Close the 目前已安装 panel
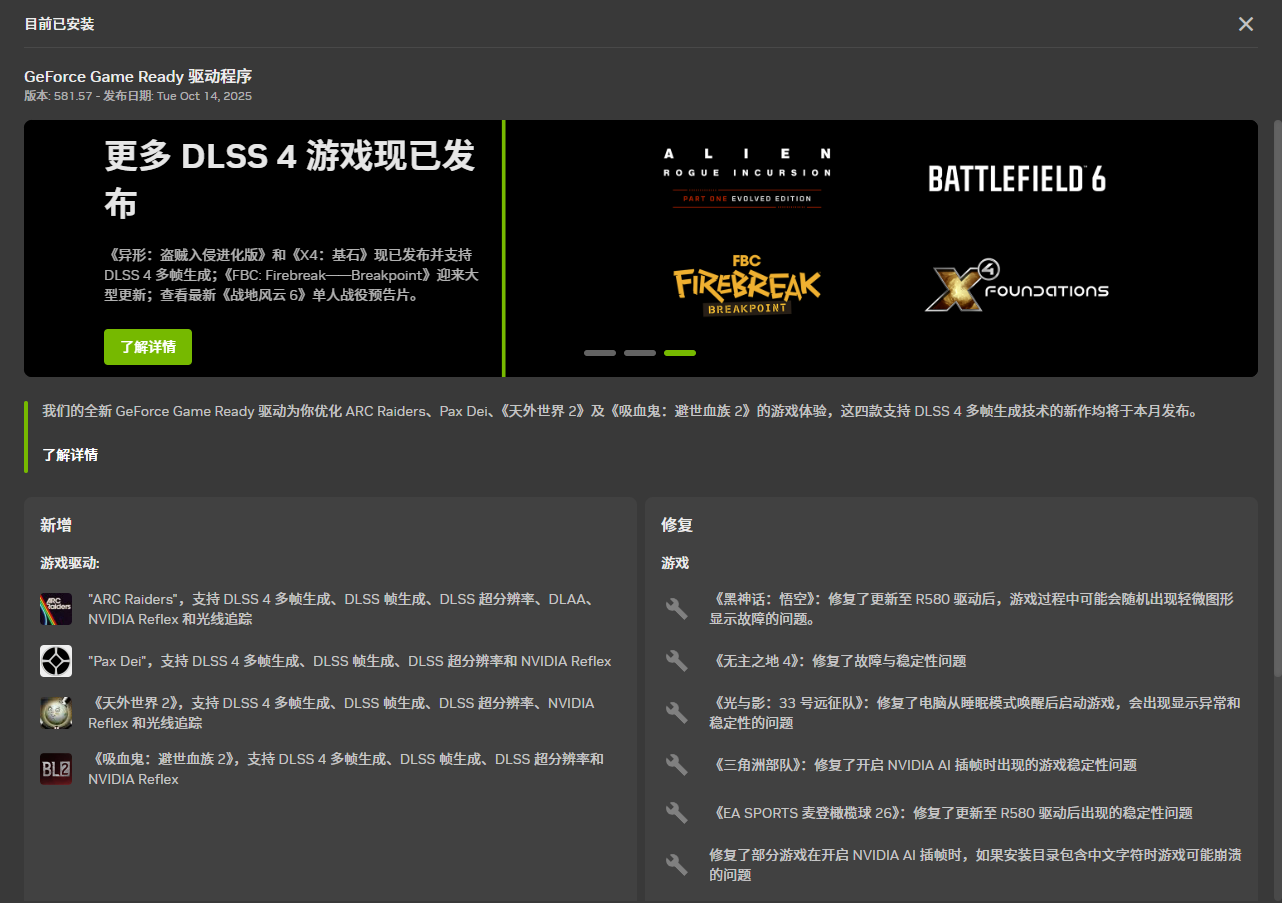The image size is (1282, 903). (1246, 24)
